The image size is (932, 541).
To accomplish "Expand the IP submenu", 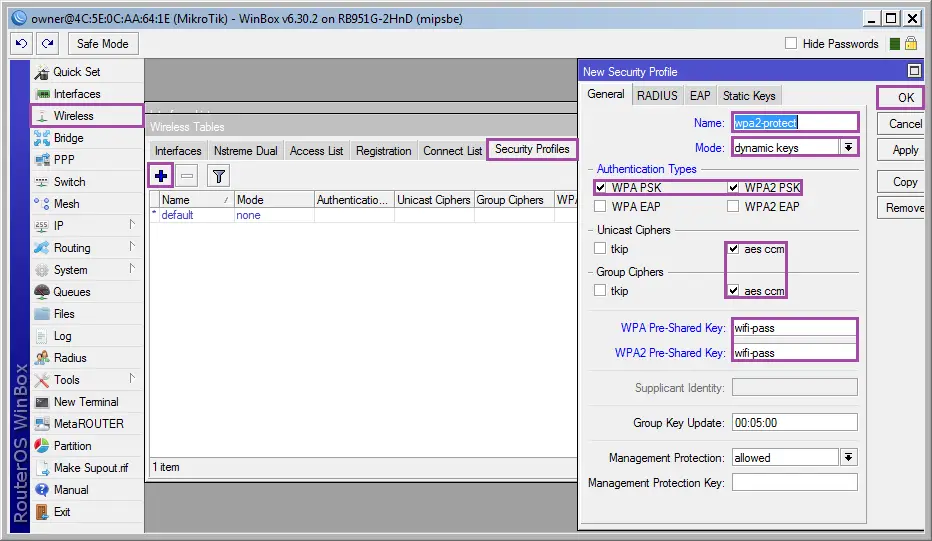I will [x=132, y=225].
